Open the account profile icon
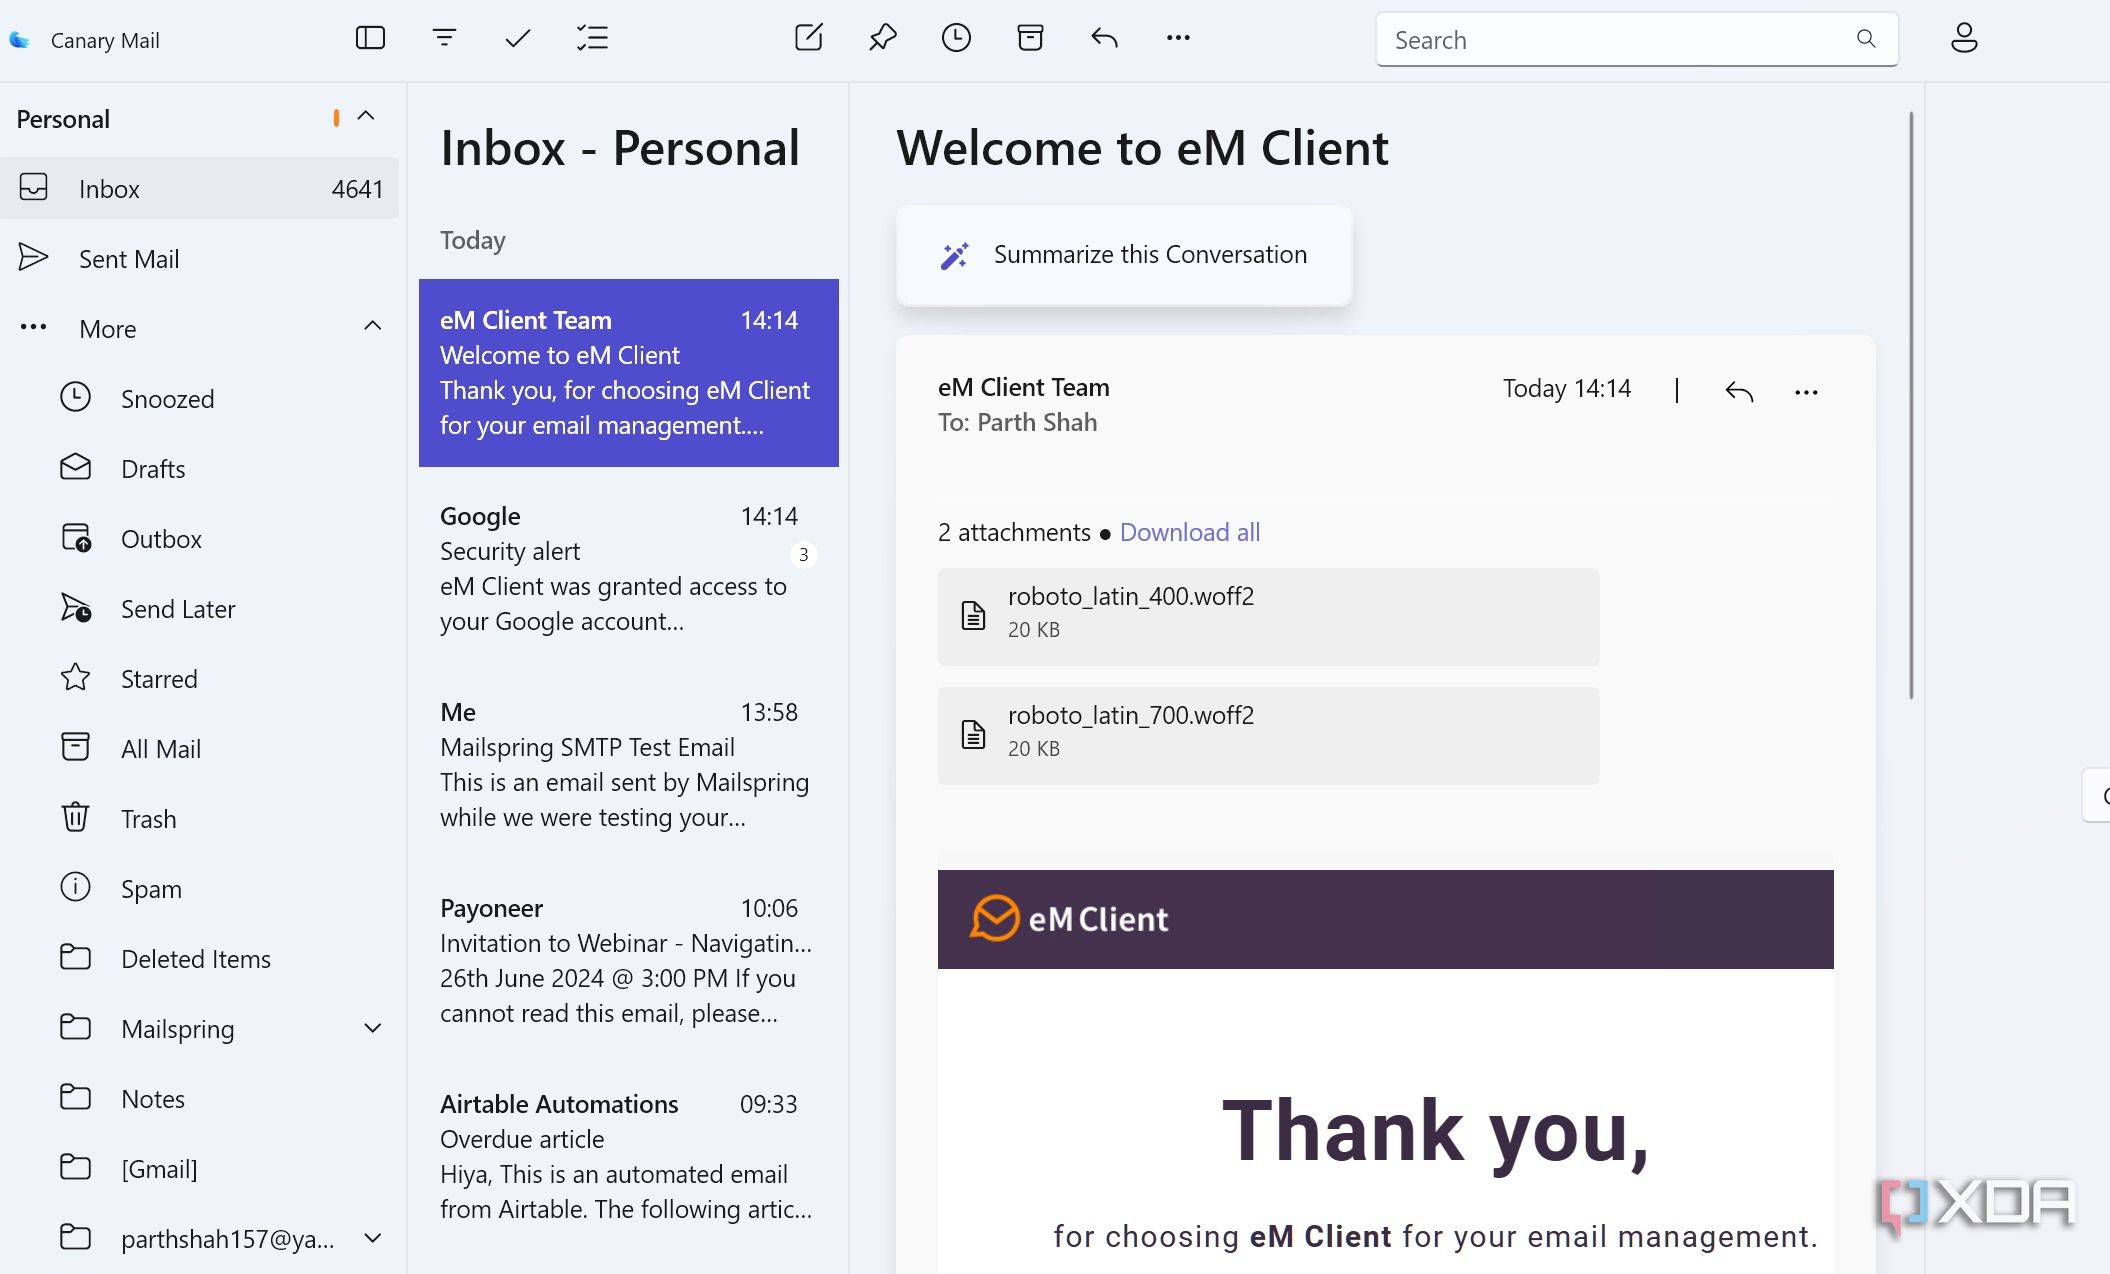The image size is (2110, 1274). click(x=1963, y=38)
